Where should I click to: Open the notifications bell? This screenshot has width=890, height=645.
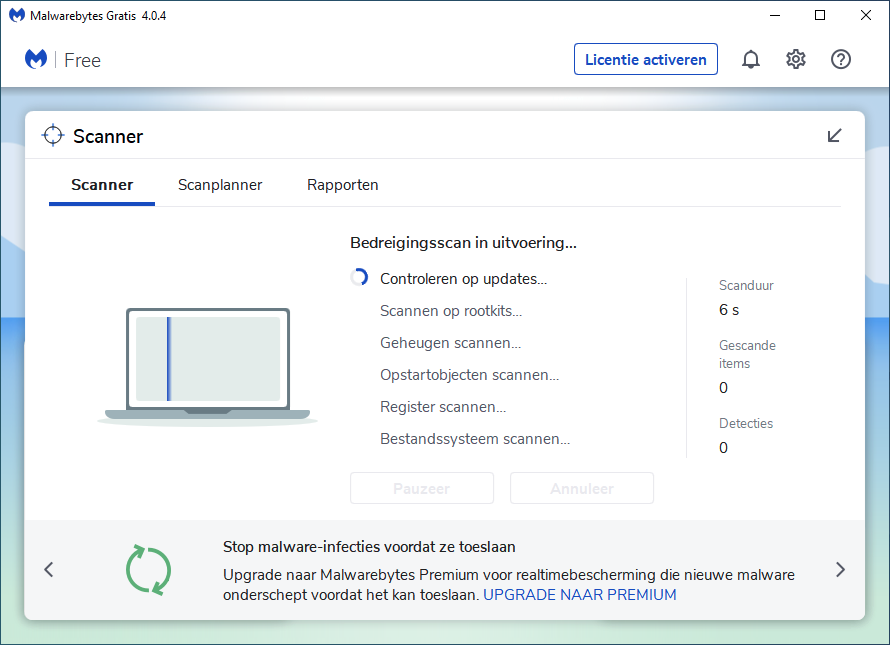750,60
